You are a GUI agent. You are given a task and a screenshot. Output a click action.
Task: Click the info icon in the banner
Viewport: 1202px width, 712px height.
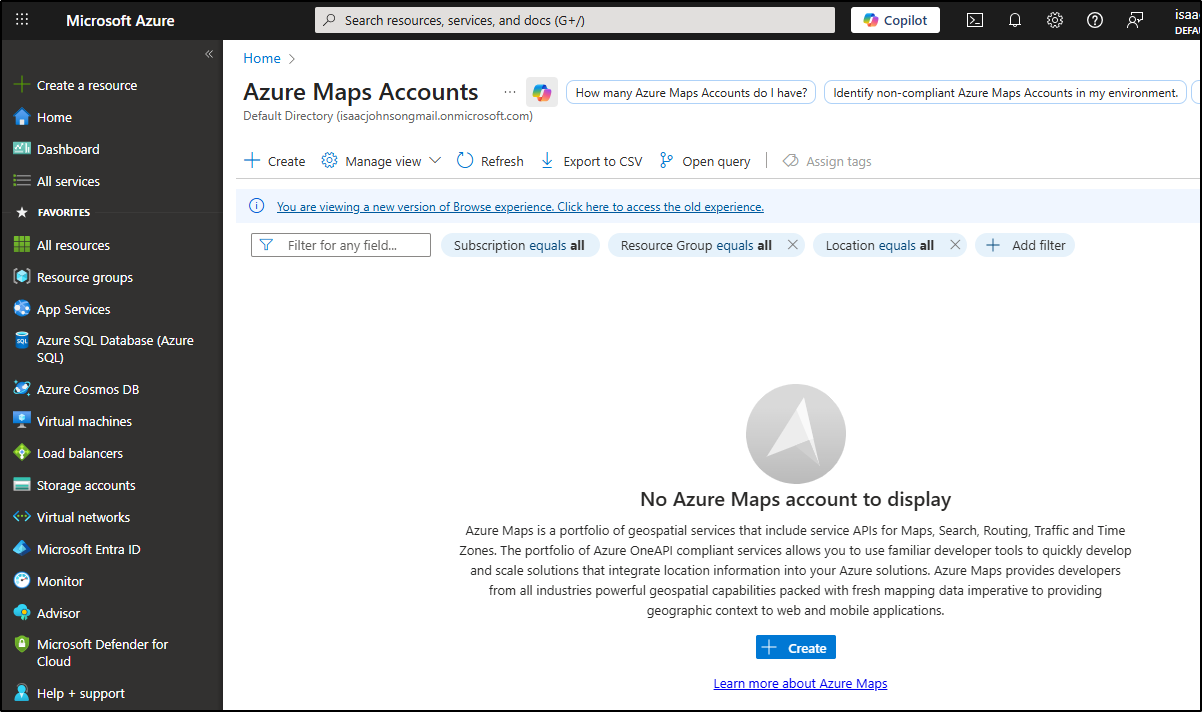click(257, 206)
